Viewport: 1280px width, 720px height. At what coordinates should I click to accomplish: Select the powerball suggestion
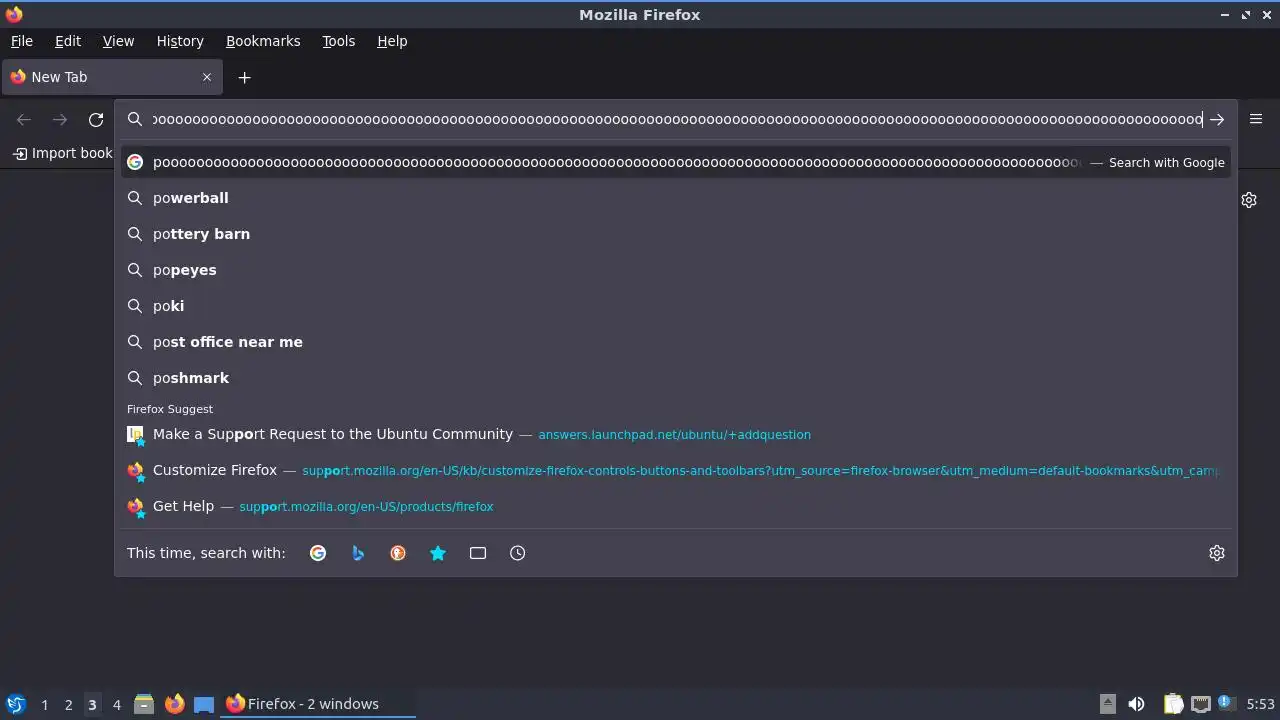click(676, 198)
